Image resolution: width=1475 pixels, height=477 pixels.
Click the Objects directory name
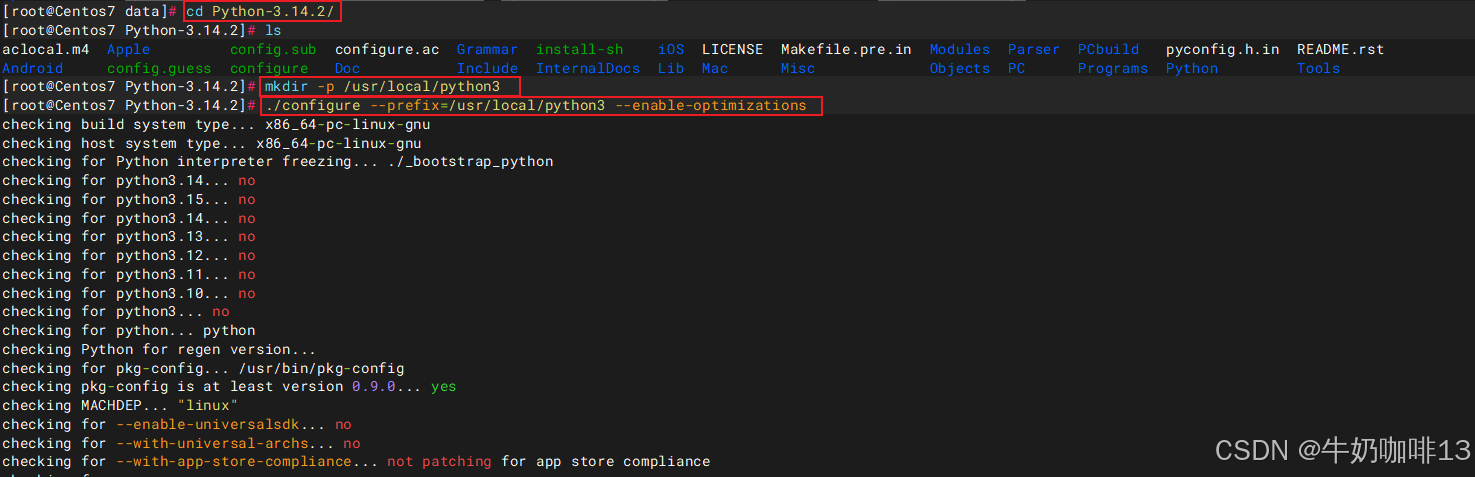pos(959,68)
